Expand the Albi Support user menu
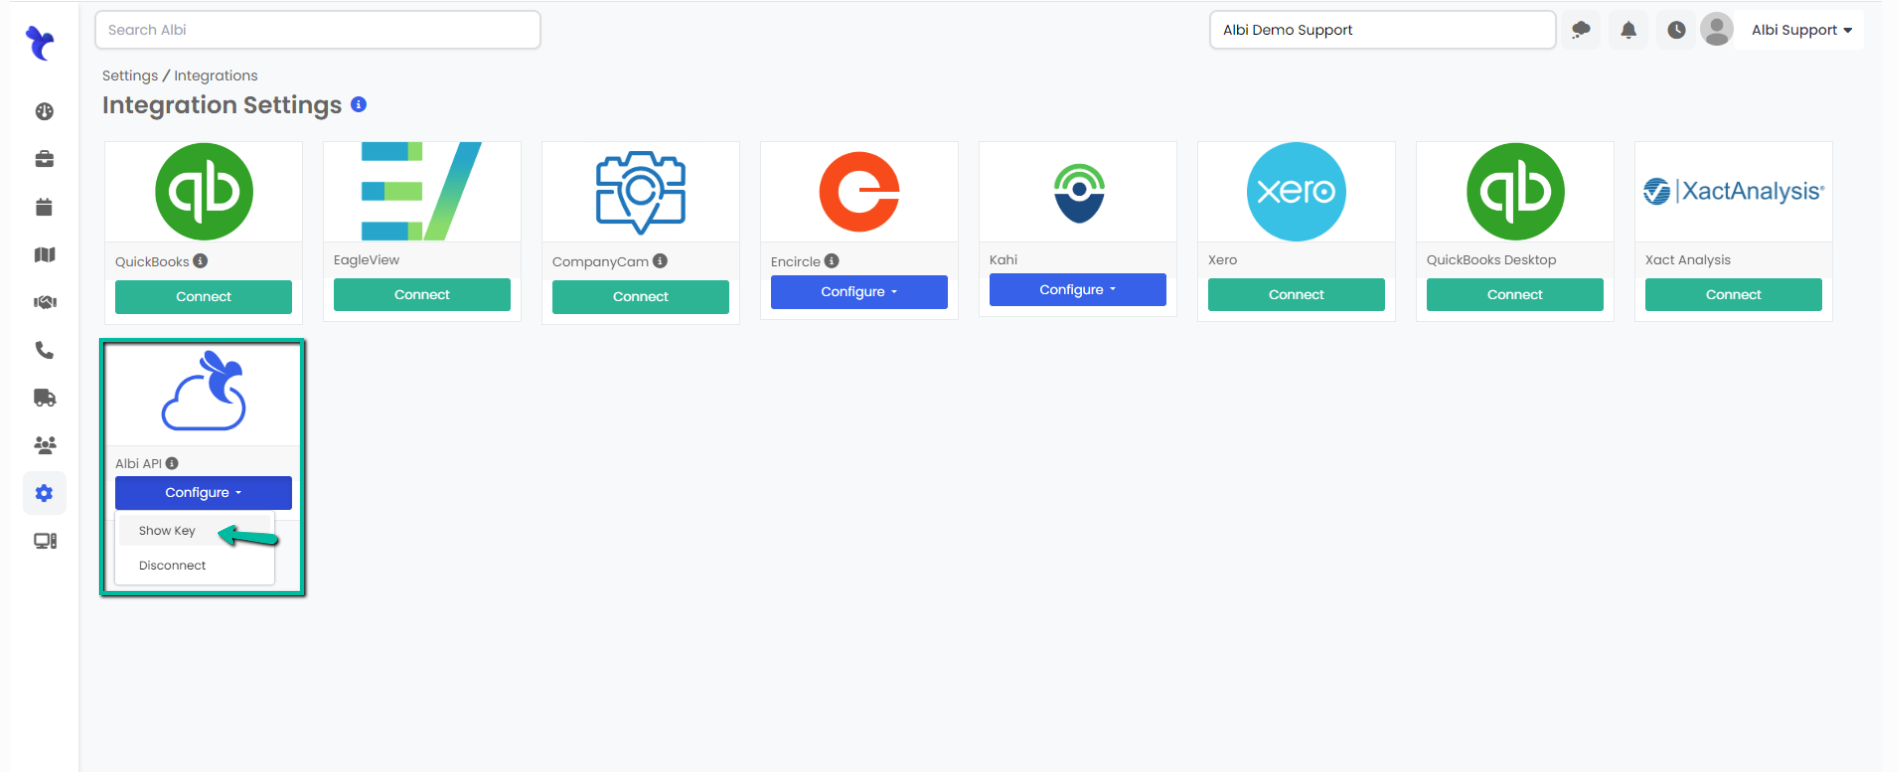Screen dimensions: 1898x772 pyautogui.click(x=1801, y=30)
